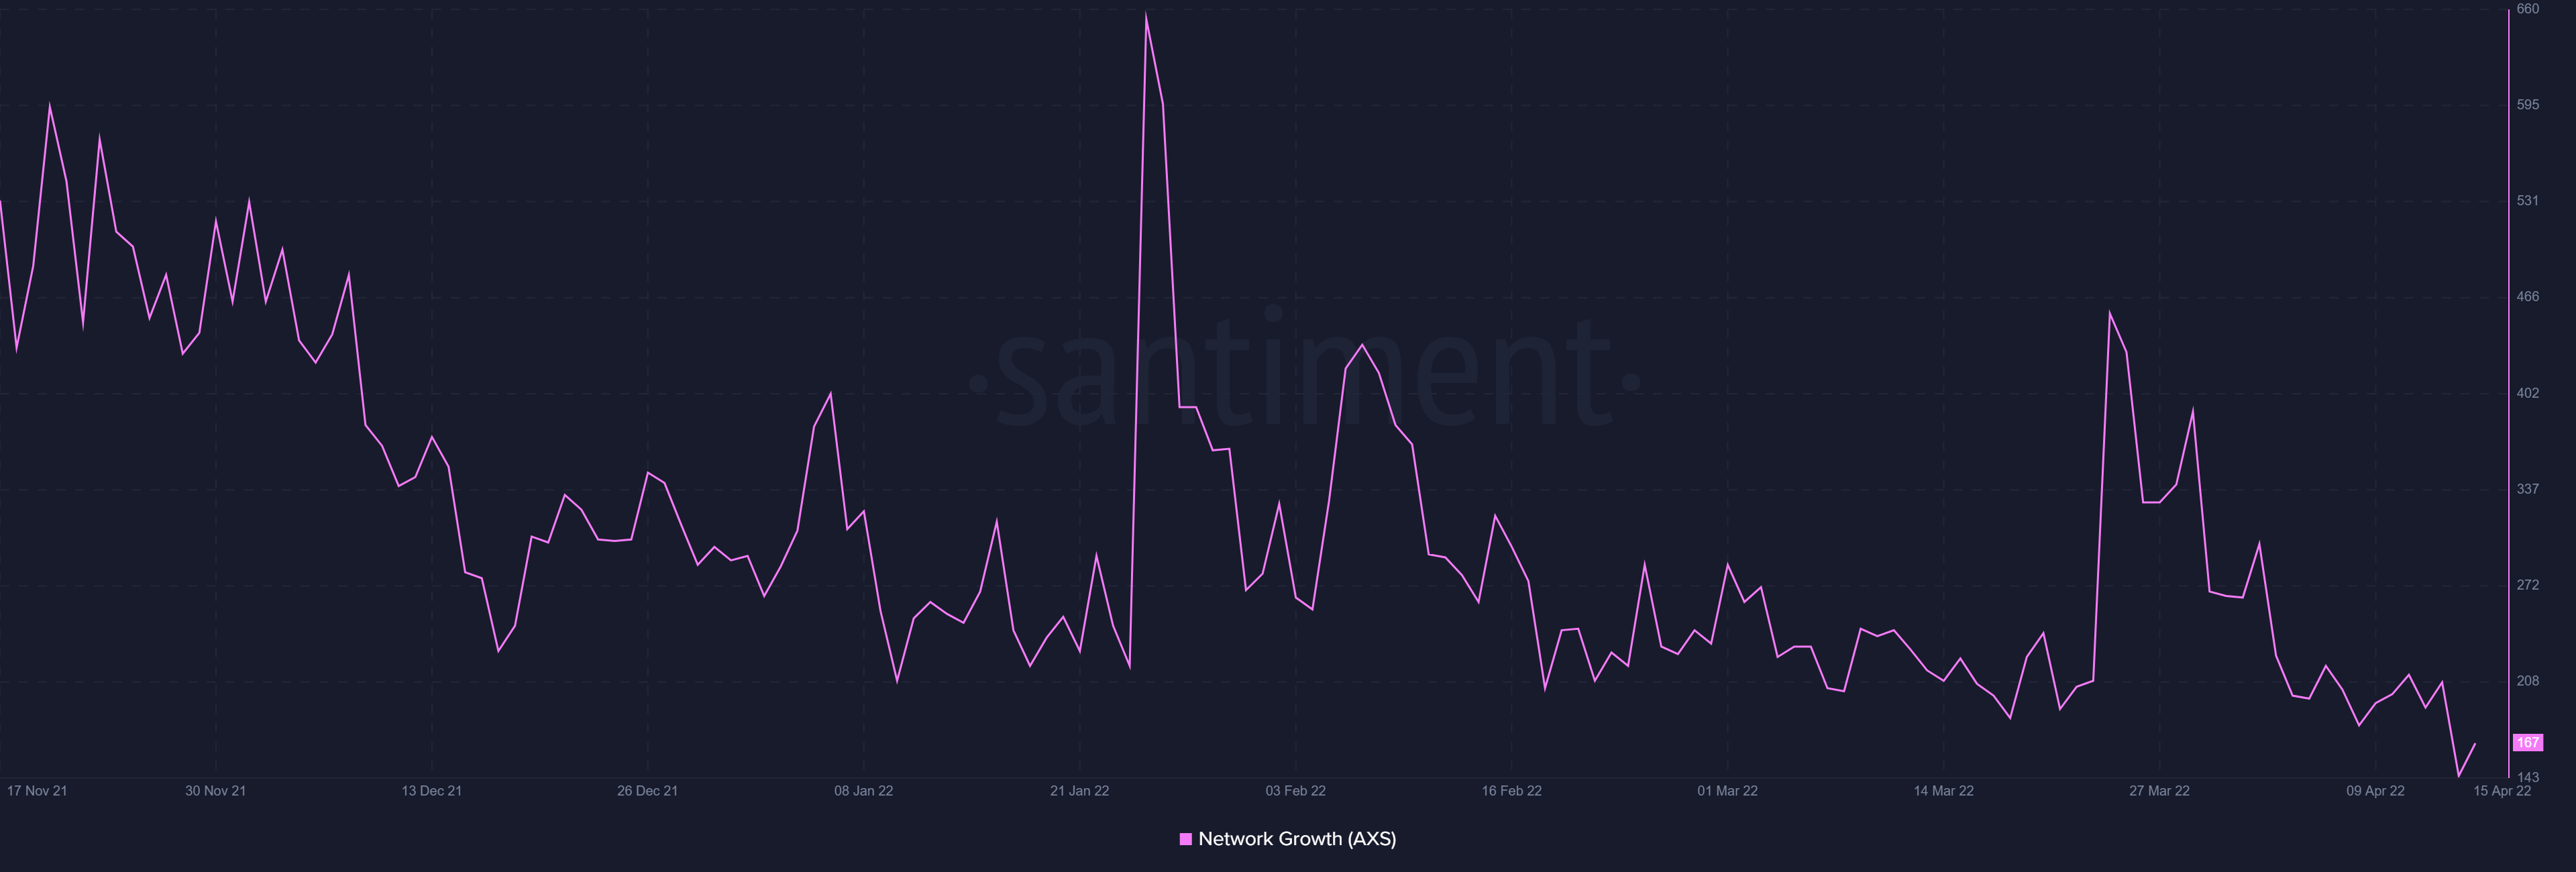This screenshot has height=872, width=2576.
Task: Click the 21 Jan 22 axis label
Action: coord(1079,791)
